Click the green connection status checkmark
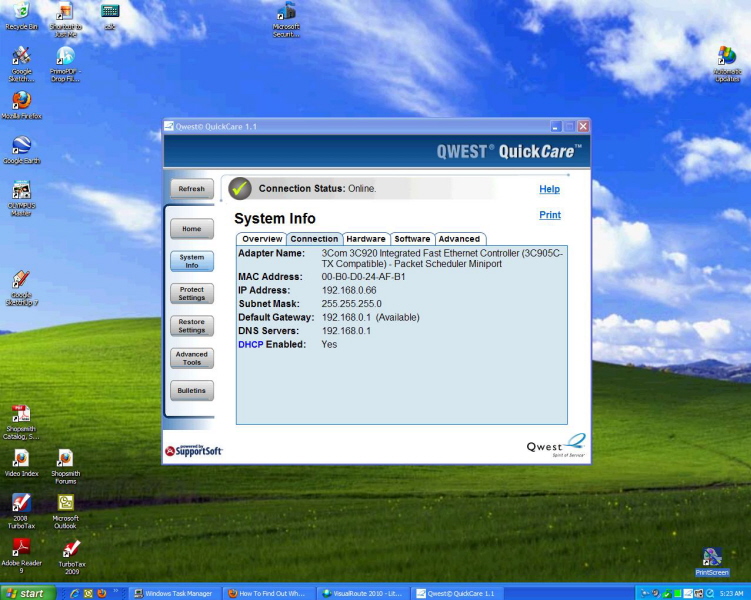This screenshot has width=751, height=600. click(x=240, y=189)
